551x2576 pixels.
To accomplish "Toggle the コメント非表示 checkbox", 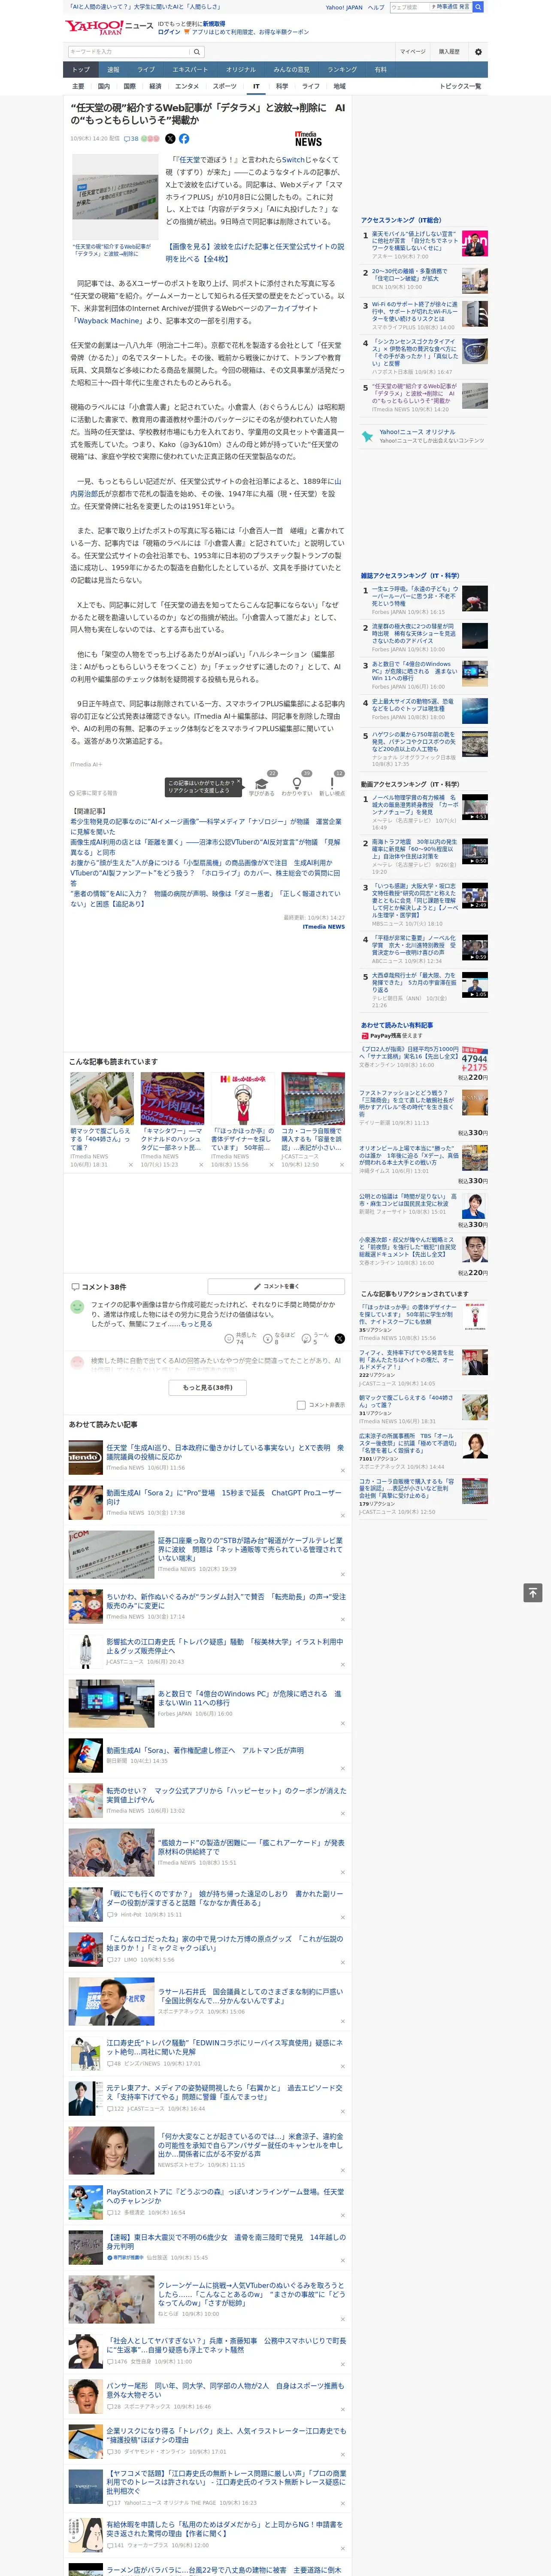I will [x=301, y=1405].
